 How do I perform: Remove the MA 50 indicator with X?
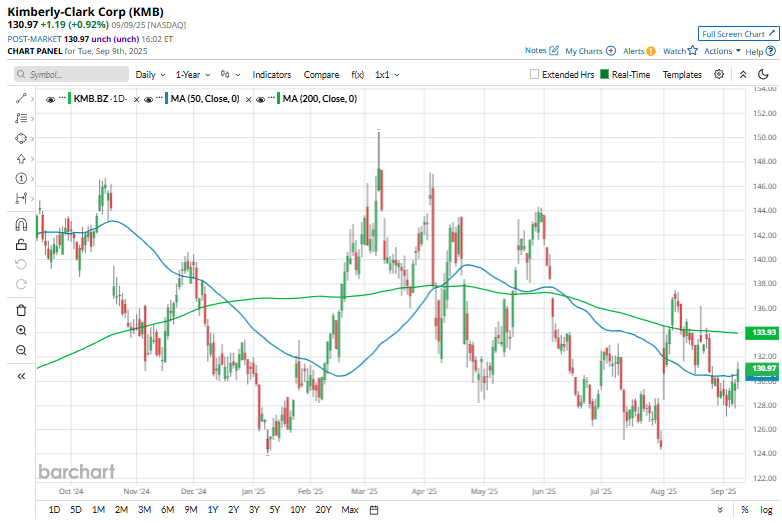point(248,99)
